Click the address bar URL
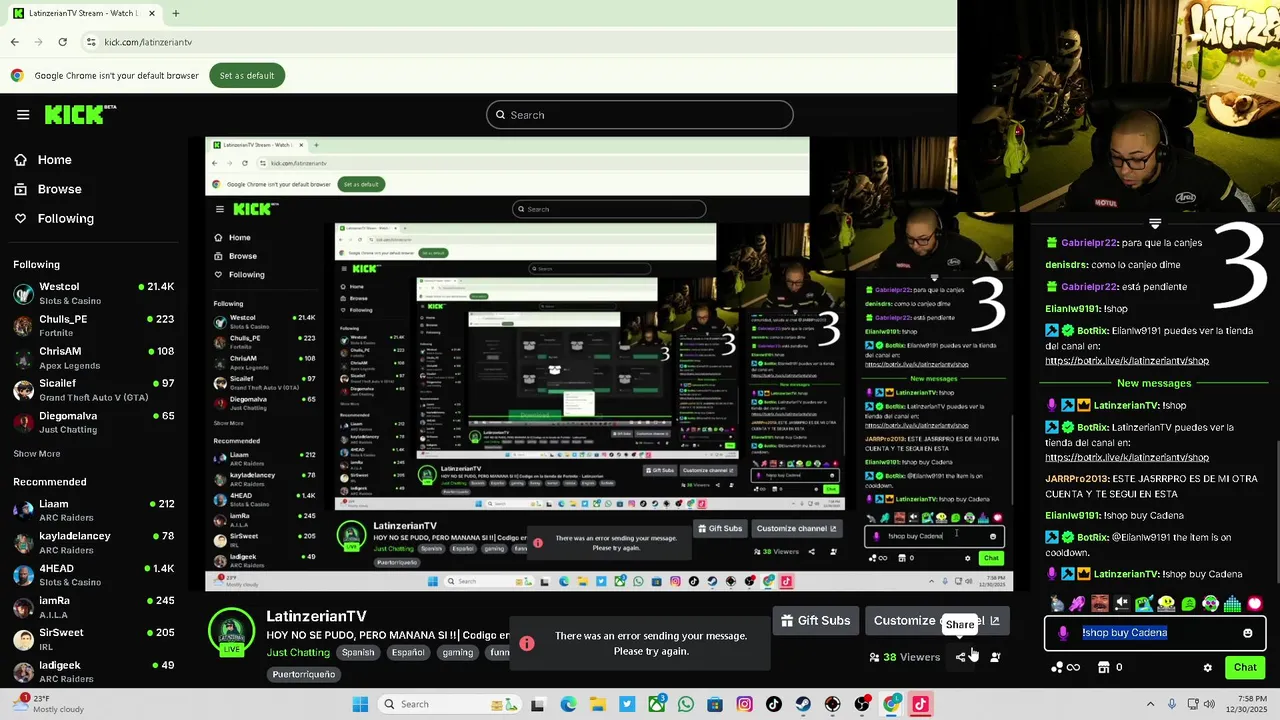This screenshot has height=720, width=1280. [x=148, y=42]
